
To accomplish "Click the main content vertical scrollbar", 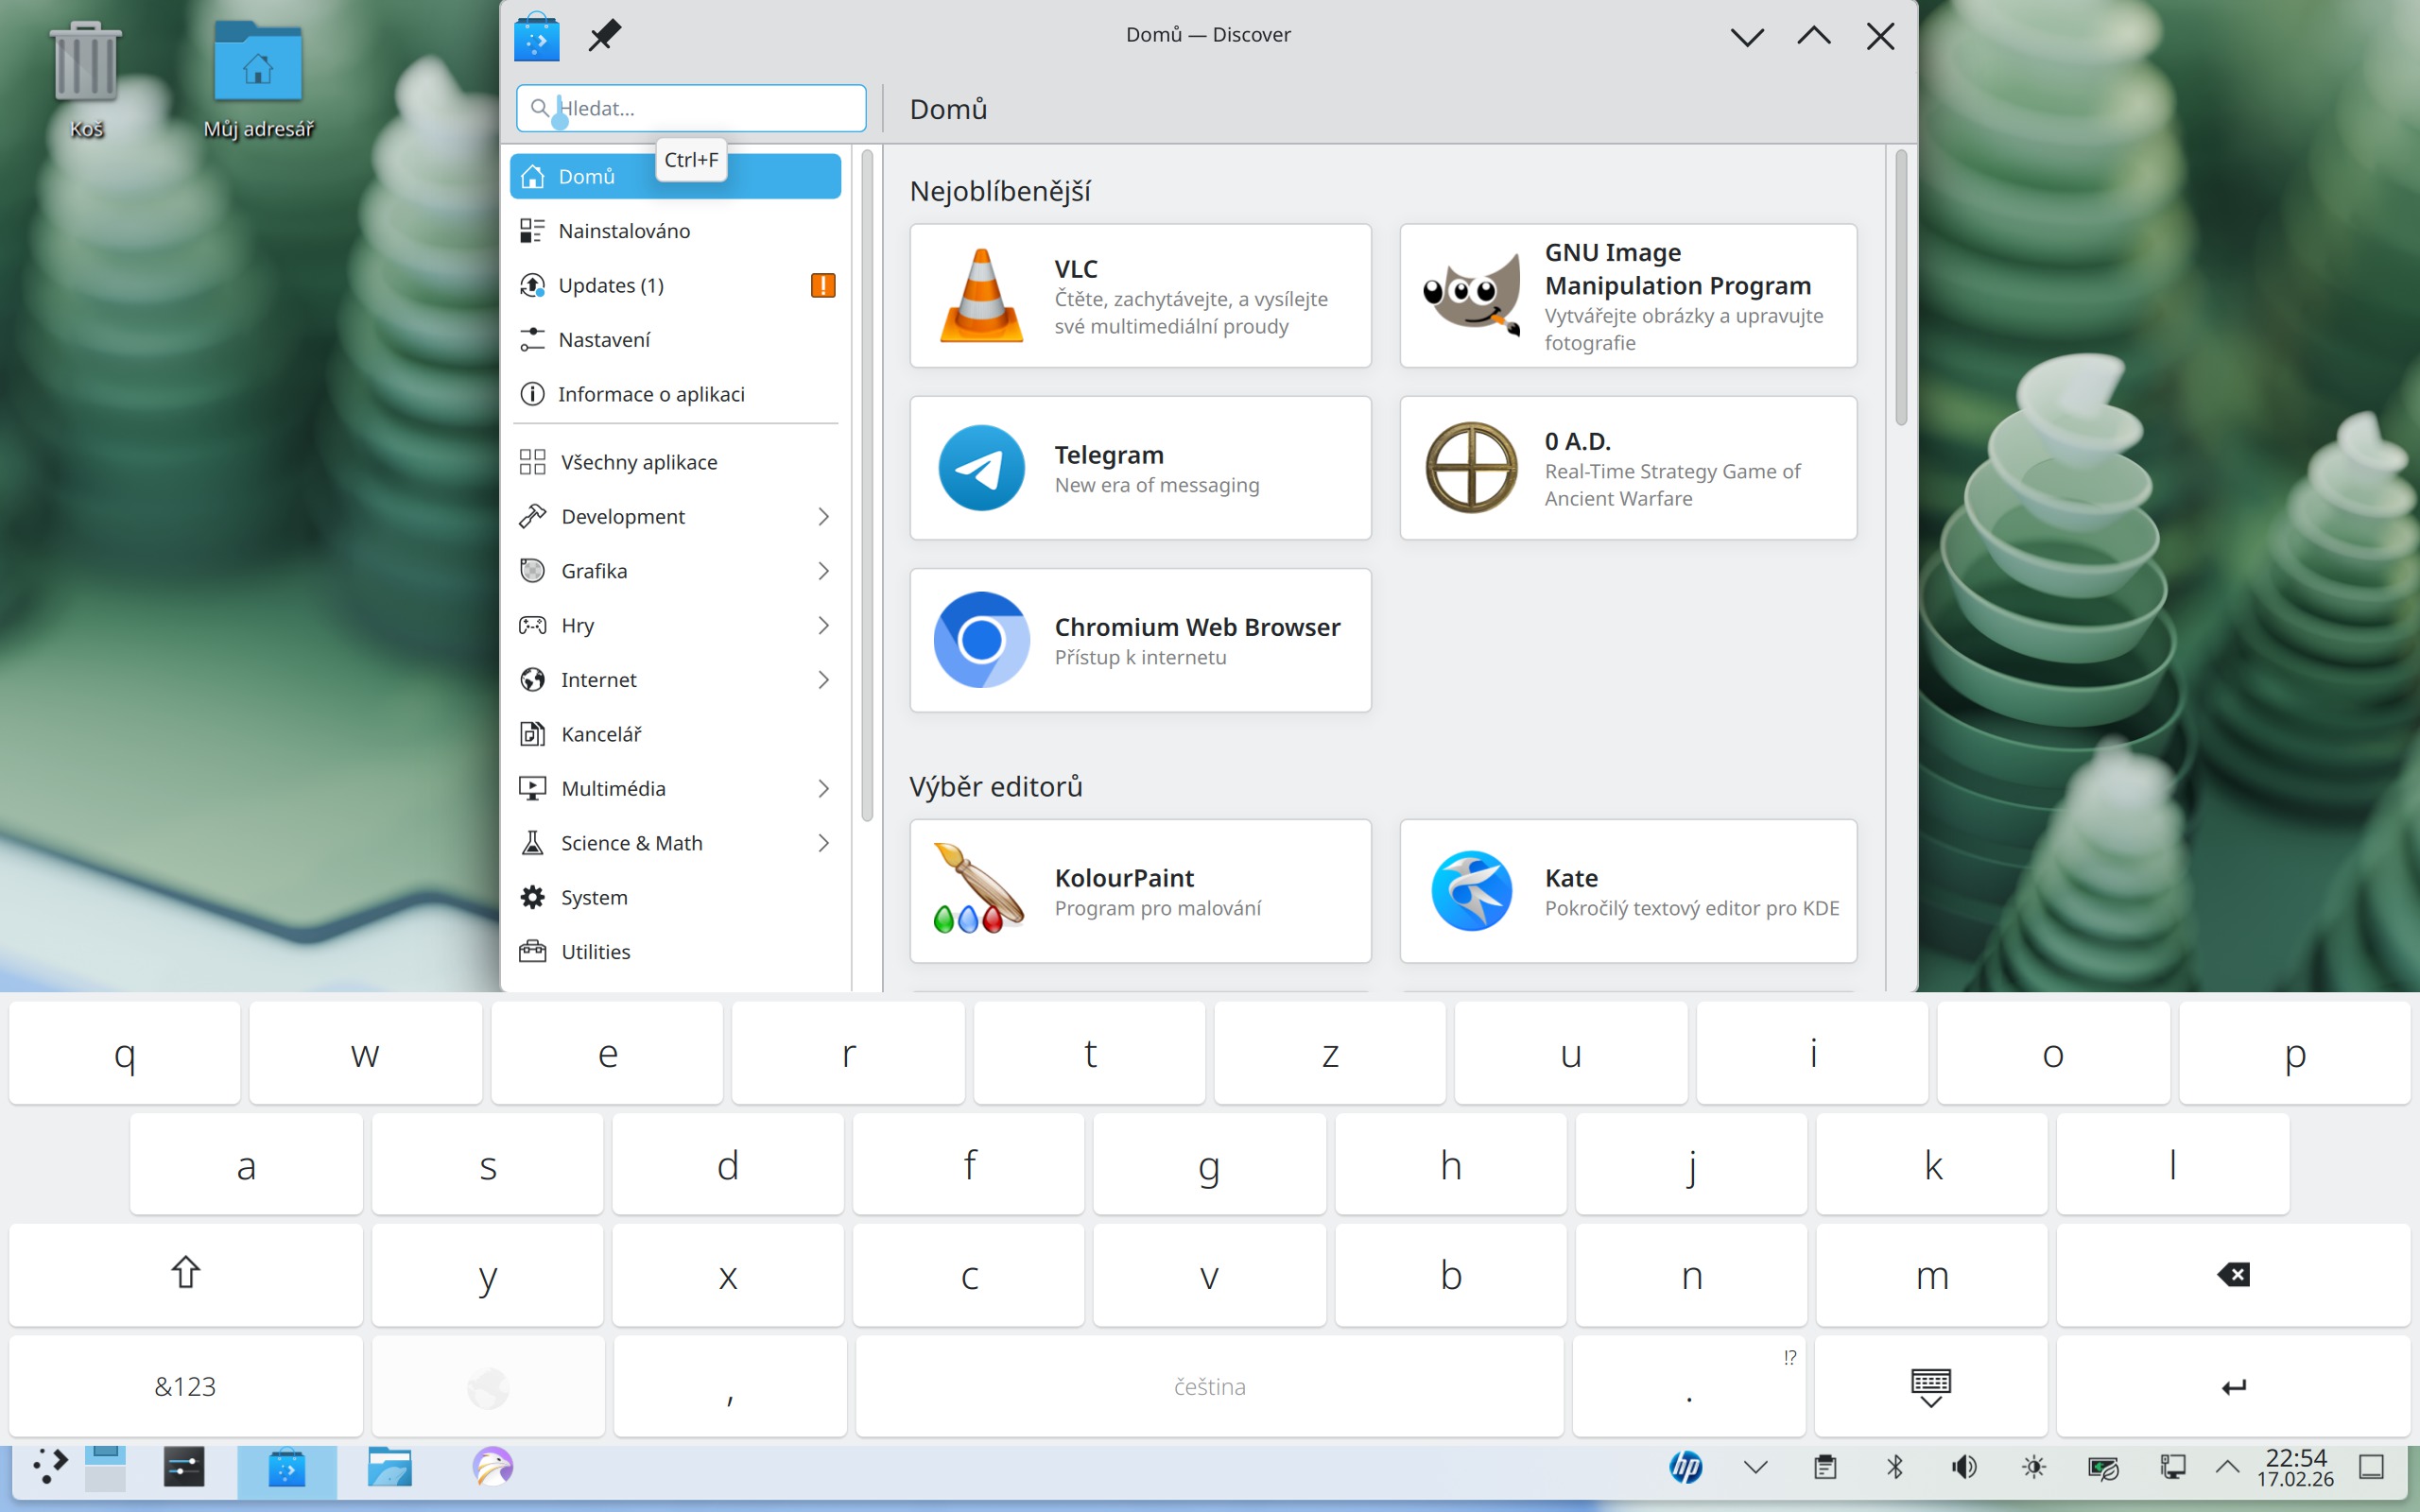I will [1900, 290].
